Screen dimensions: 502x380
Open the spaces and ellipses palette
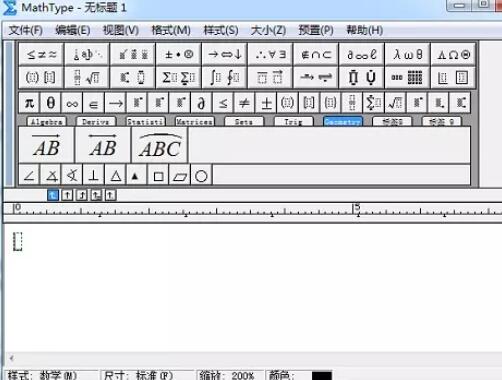[87, 54]
